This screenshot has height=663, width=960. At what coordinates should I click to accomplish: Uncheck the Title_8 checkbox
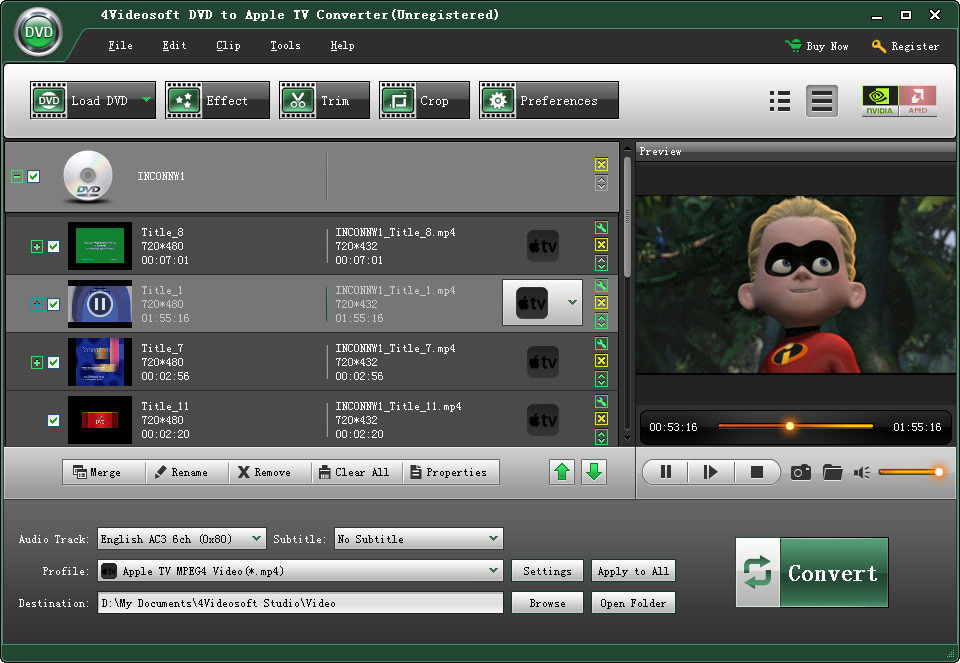click(54, 246)
